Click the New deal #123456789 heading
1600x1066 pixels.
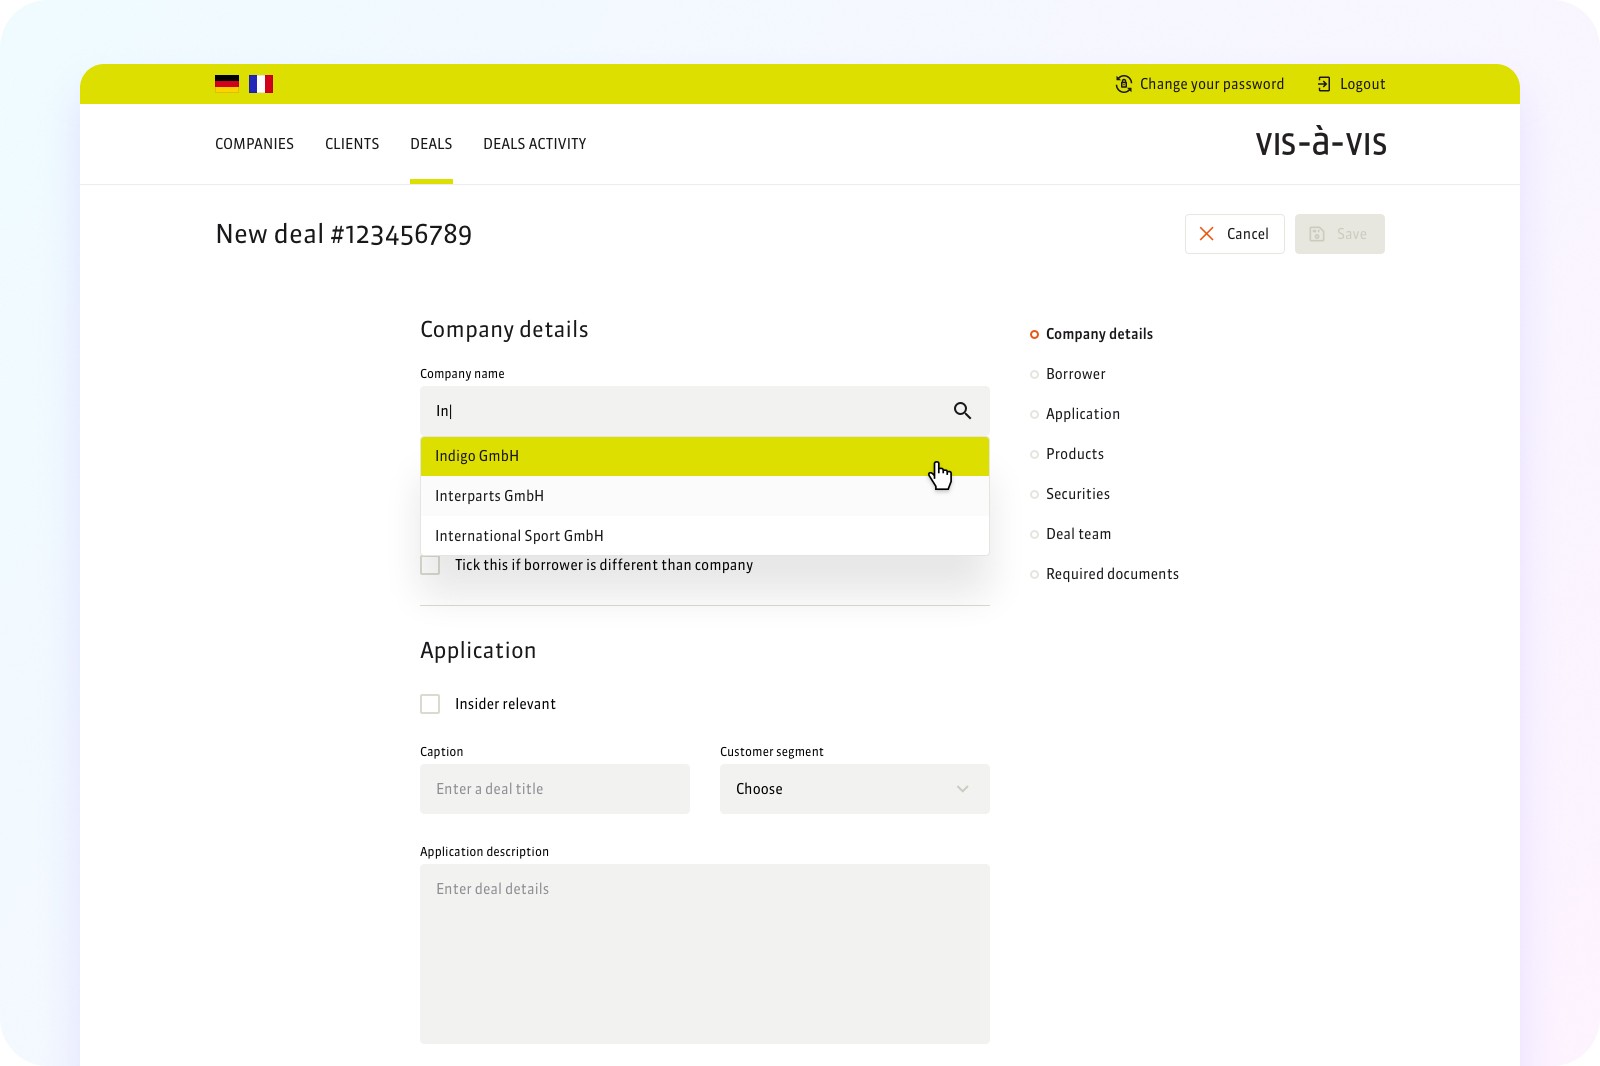tap(344, 234)
